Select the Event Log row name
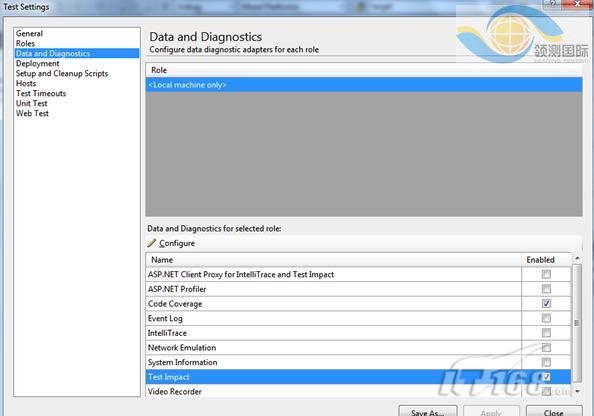The image size is (594, 416). (x=165, y=318)
